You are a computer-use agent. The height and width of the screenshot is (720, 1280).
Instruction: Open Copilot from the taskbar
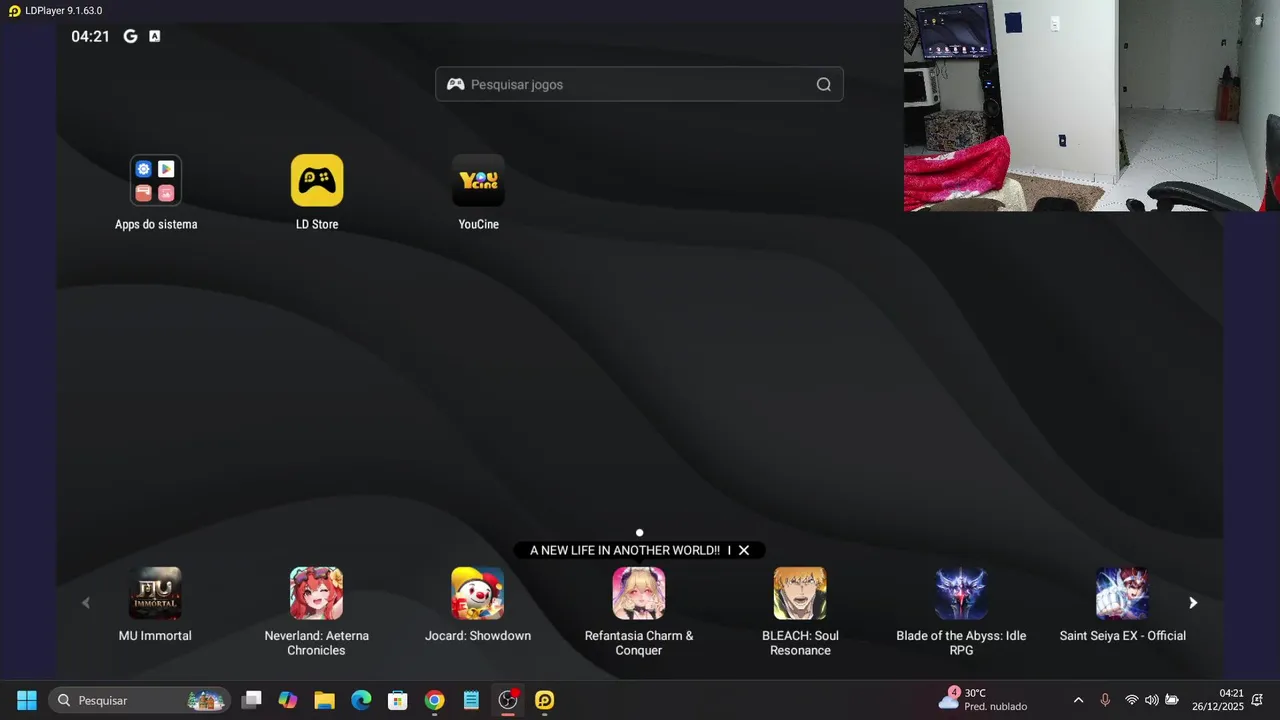(288, 700)
